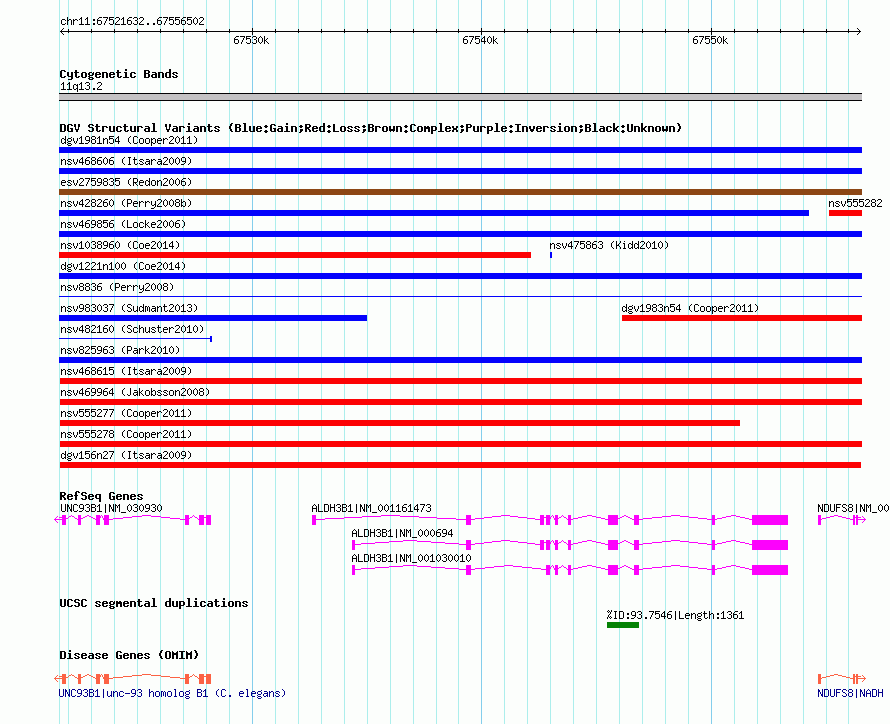Viewport: 890px width, 724px height.
Task: Click the esv2759835 (Redon2006) brown complex bar
Action: pyautogui.click(x=460, y=192)
